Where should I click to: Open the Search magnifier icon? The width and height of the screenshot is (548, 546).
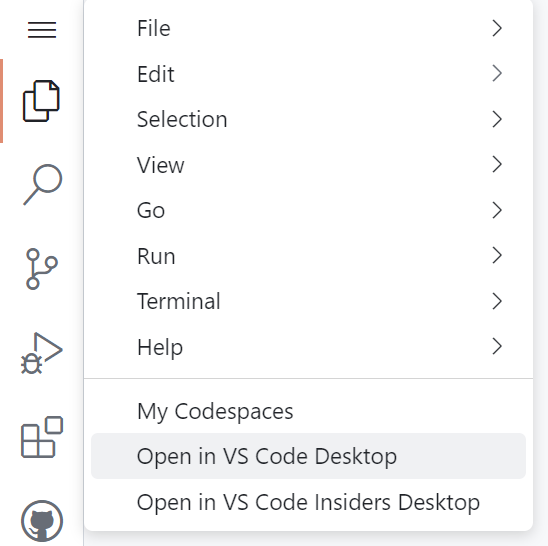(x=43, y=184)
